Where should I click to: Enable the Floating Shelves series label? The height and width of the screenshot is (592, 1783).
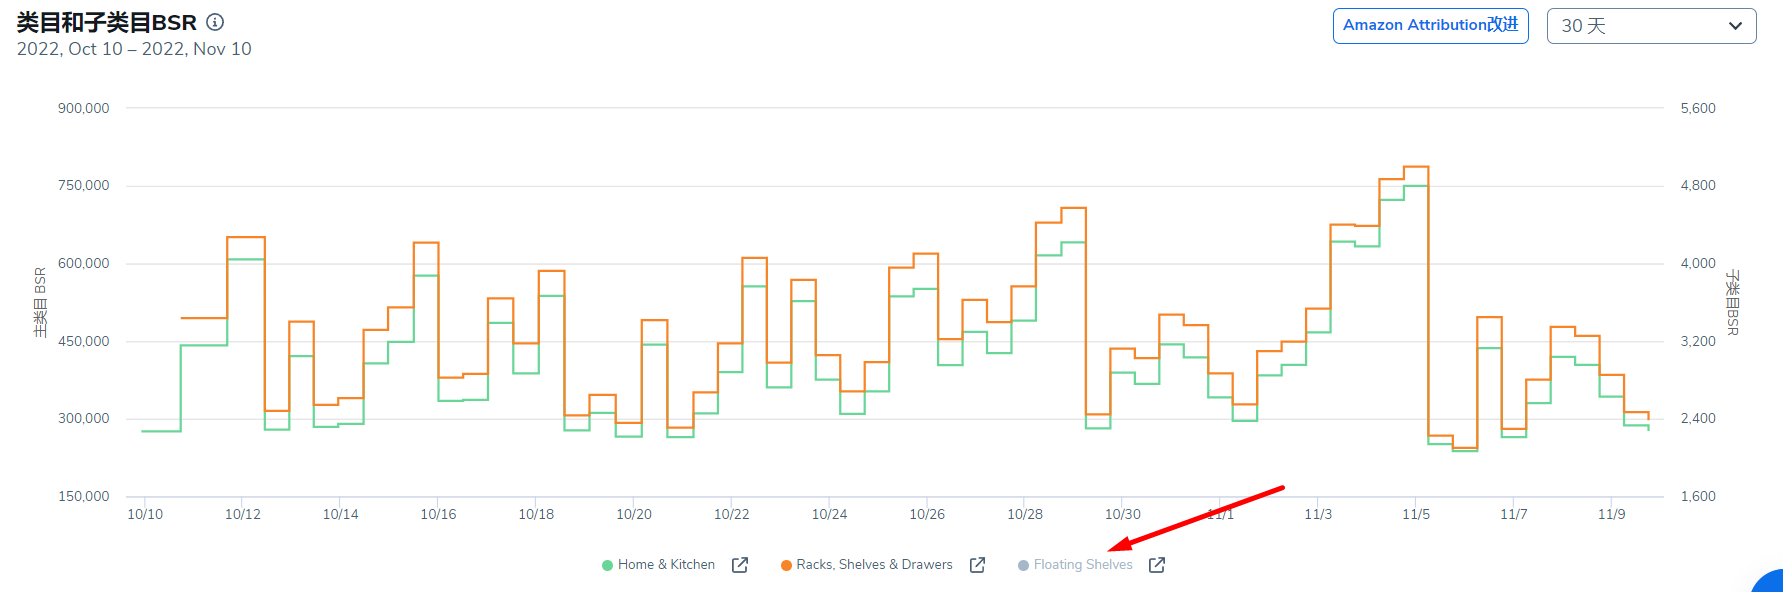coord(1083,565)
